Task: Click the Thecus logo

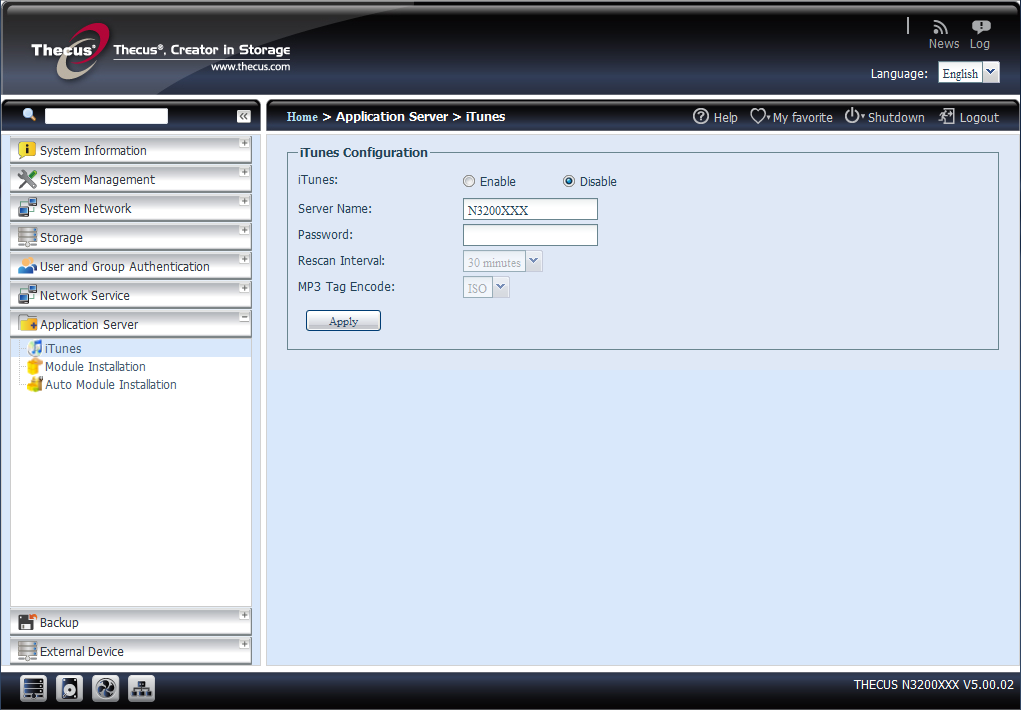Action: click(x=70, y=51)
